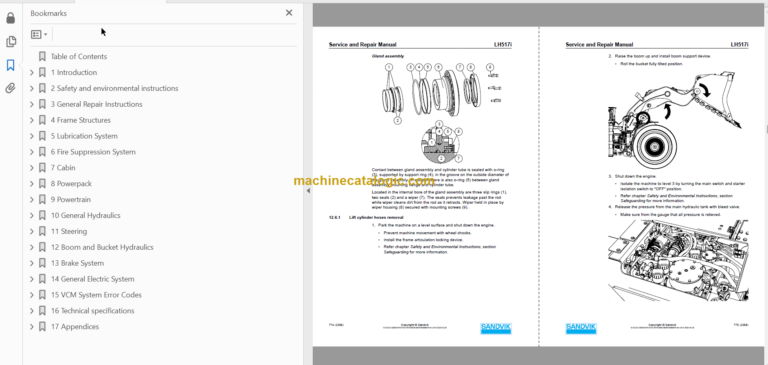The height and width of the screenshot is (365, 768).
Task: Expand the 14 General Electric System bookmark
Action: [x=32, y=279]
